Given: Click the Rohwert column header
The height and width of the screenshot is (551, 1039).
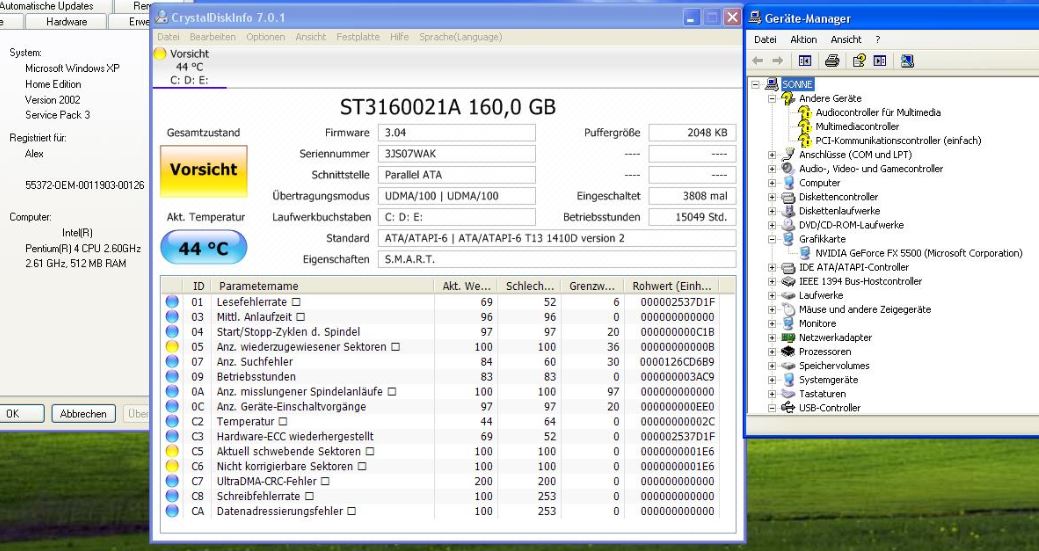Looking at the screenshot, I should 672,286.
